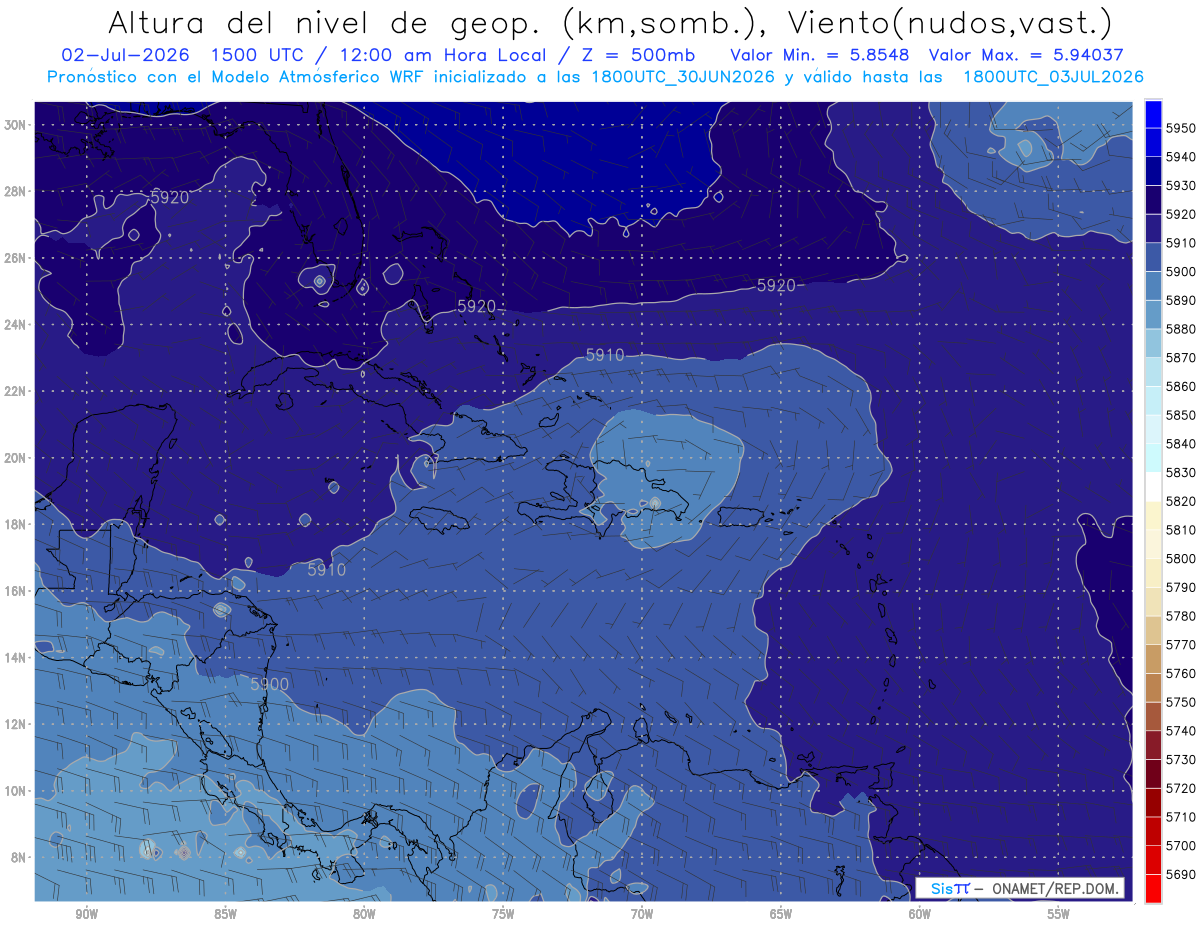Click the '5770' legend value

1180,645
